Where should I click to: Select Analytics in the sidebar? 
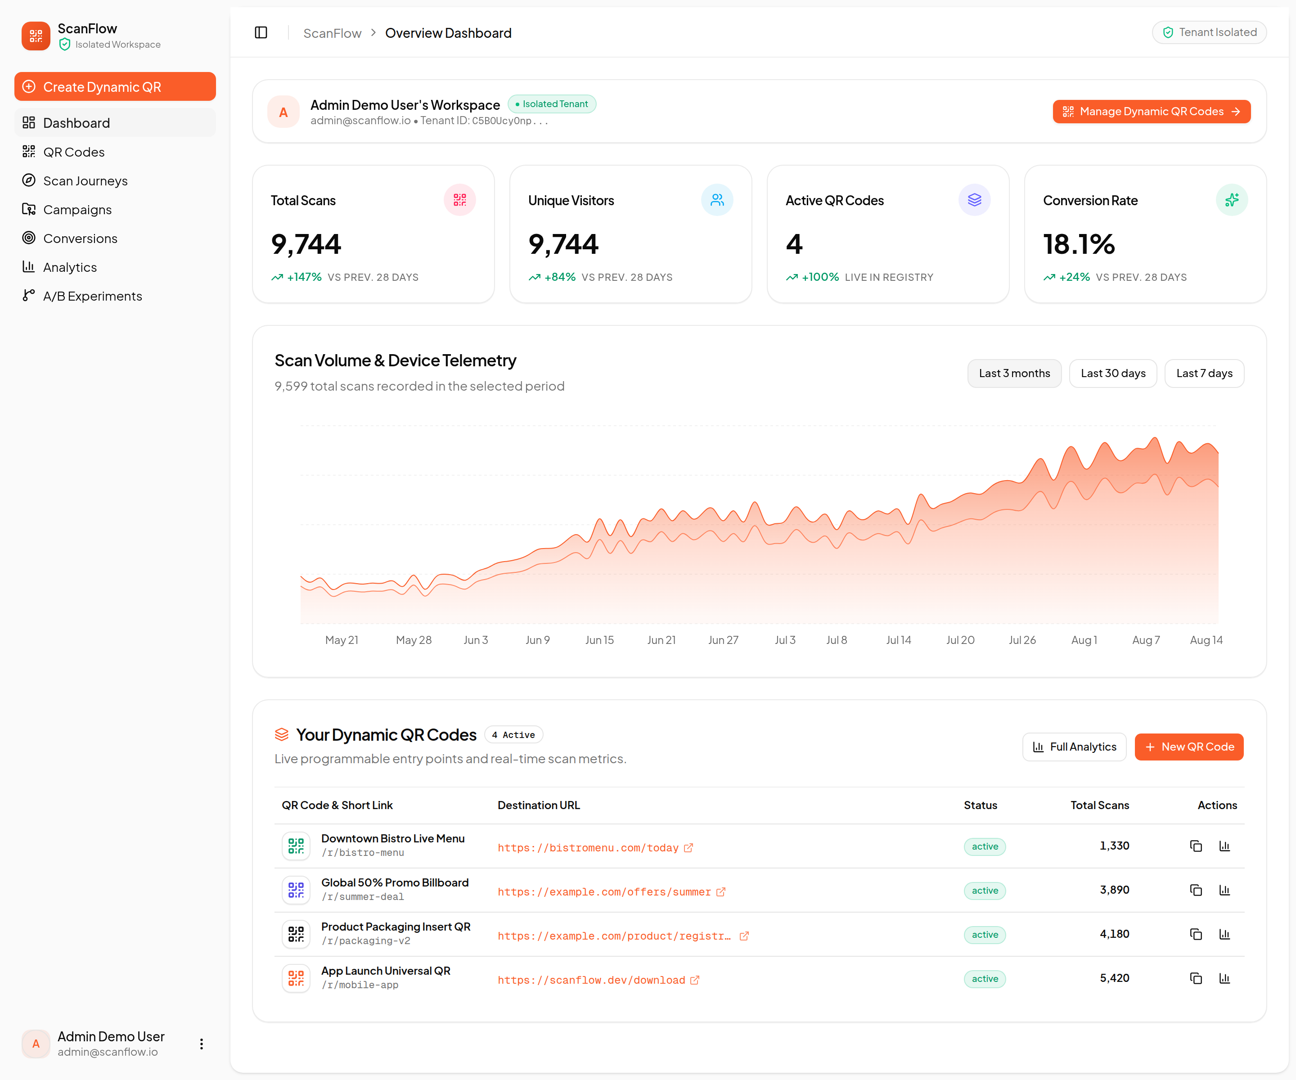[x=115, y=267]
